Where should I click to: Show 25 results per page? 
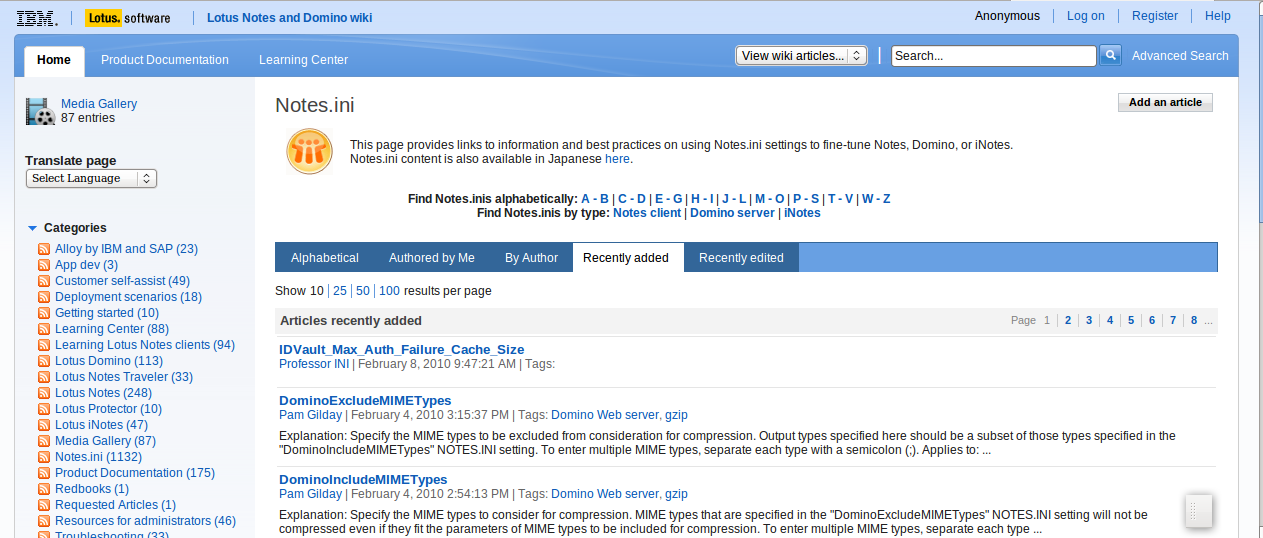tap(340, 291)
